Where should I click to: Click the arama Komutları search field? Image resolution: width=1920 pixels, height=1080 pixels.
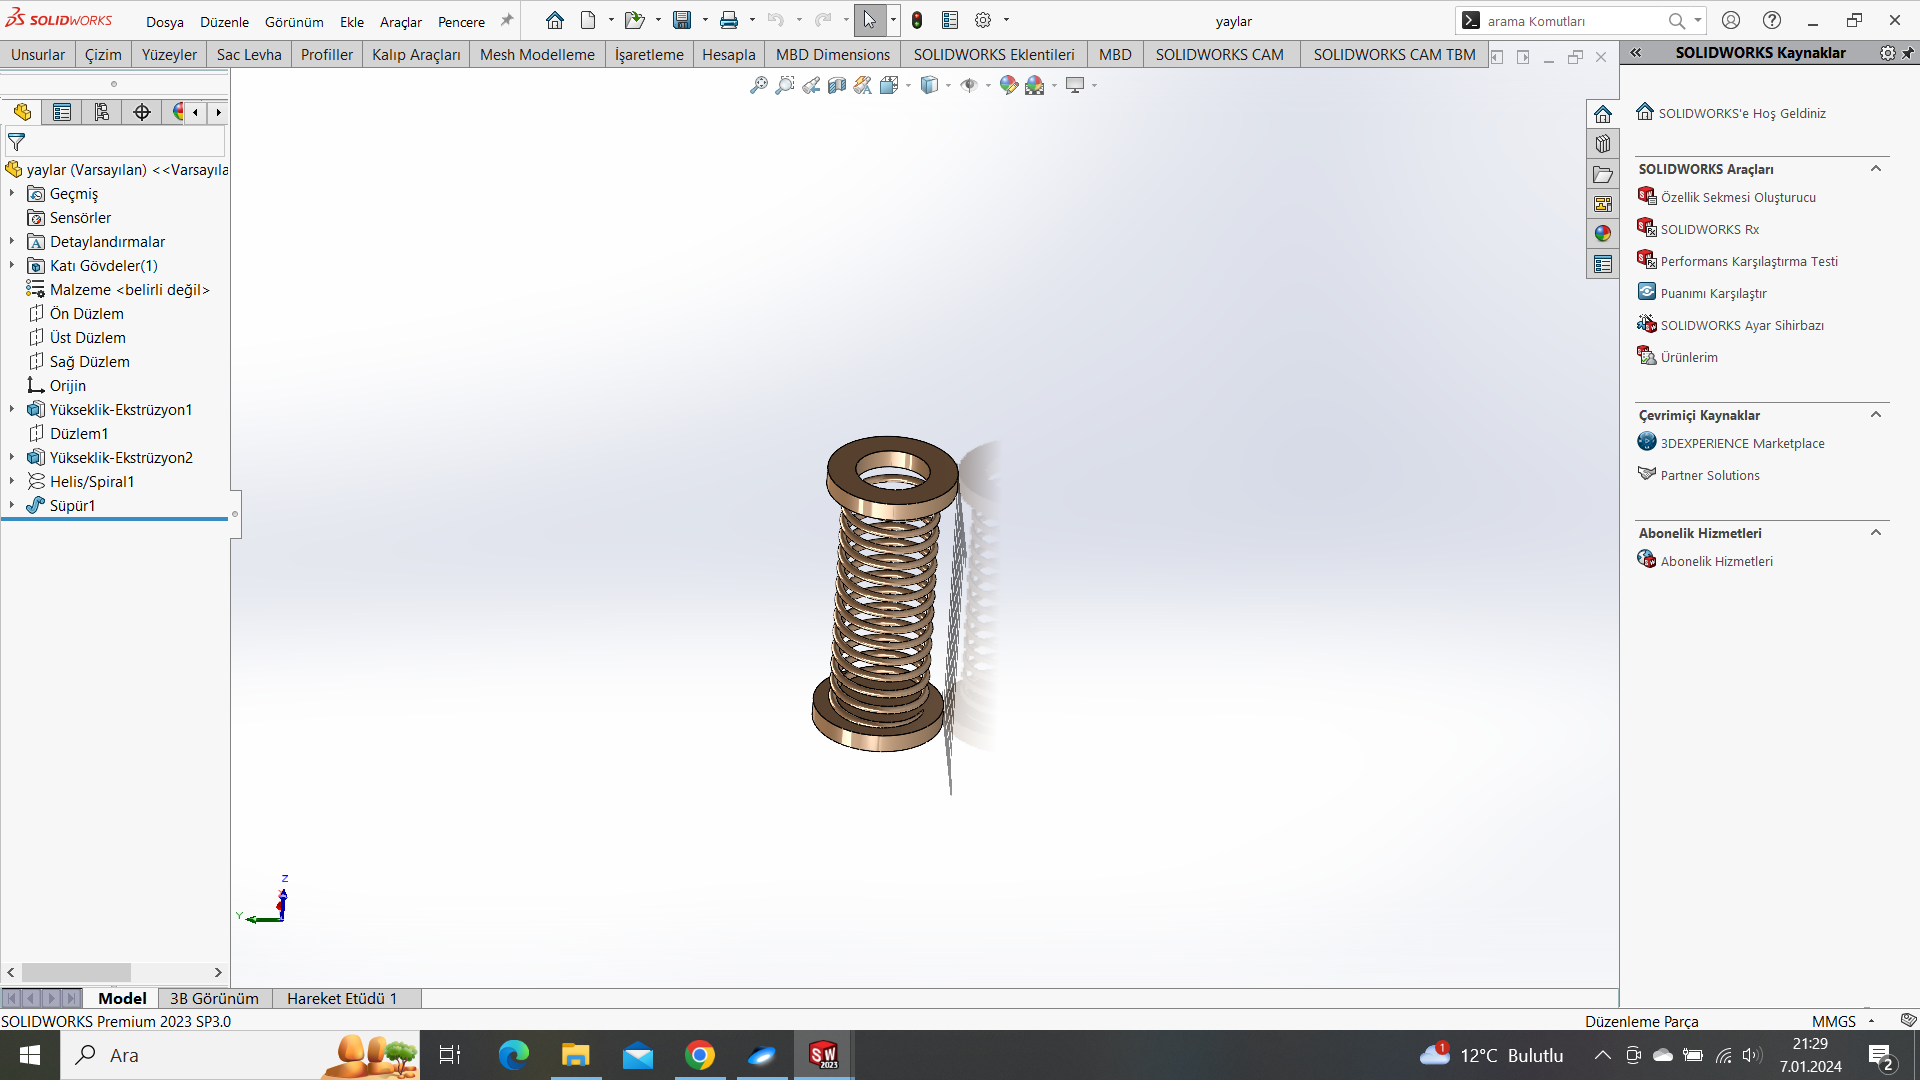1570,21
